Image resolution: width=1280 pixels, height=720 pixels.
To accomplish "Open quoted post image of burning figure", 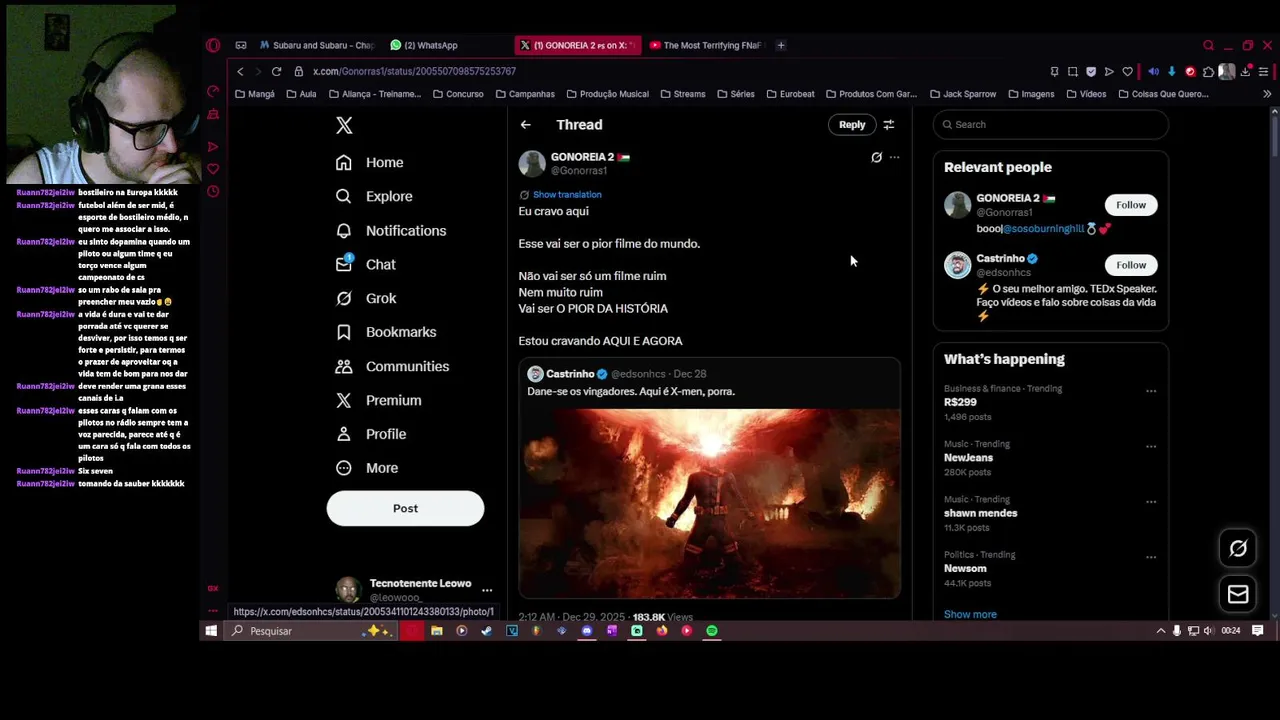I will pos(709,503).
